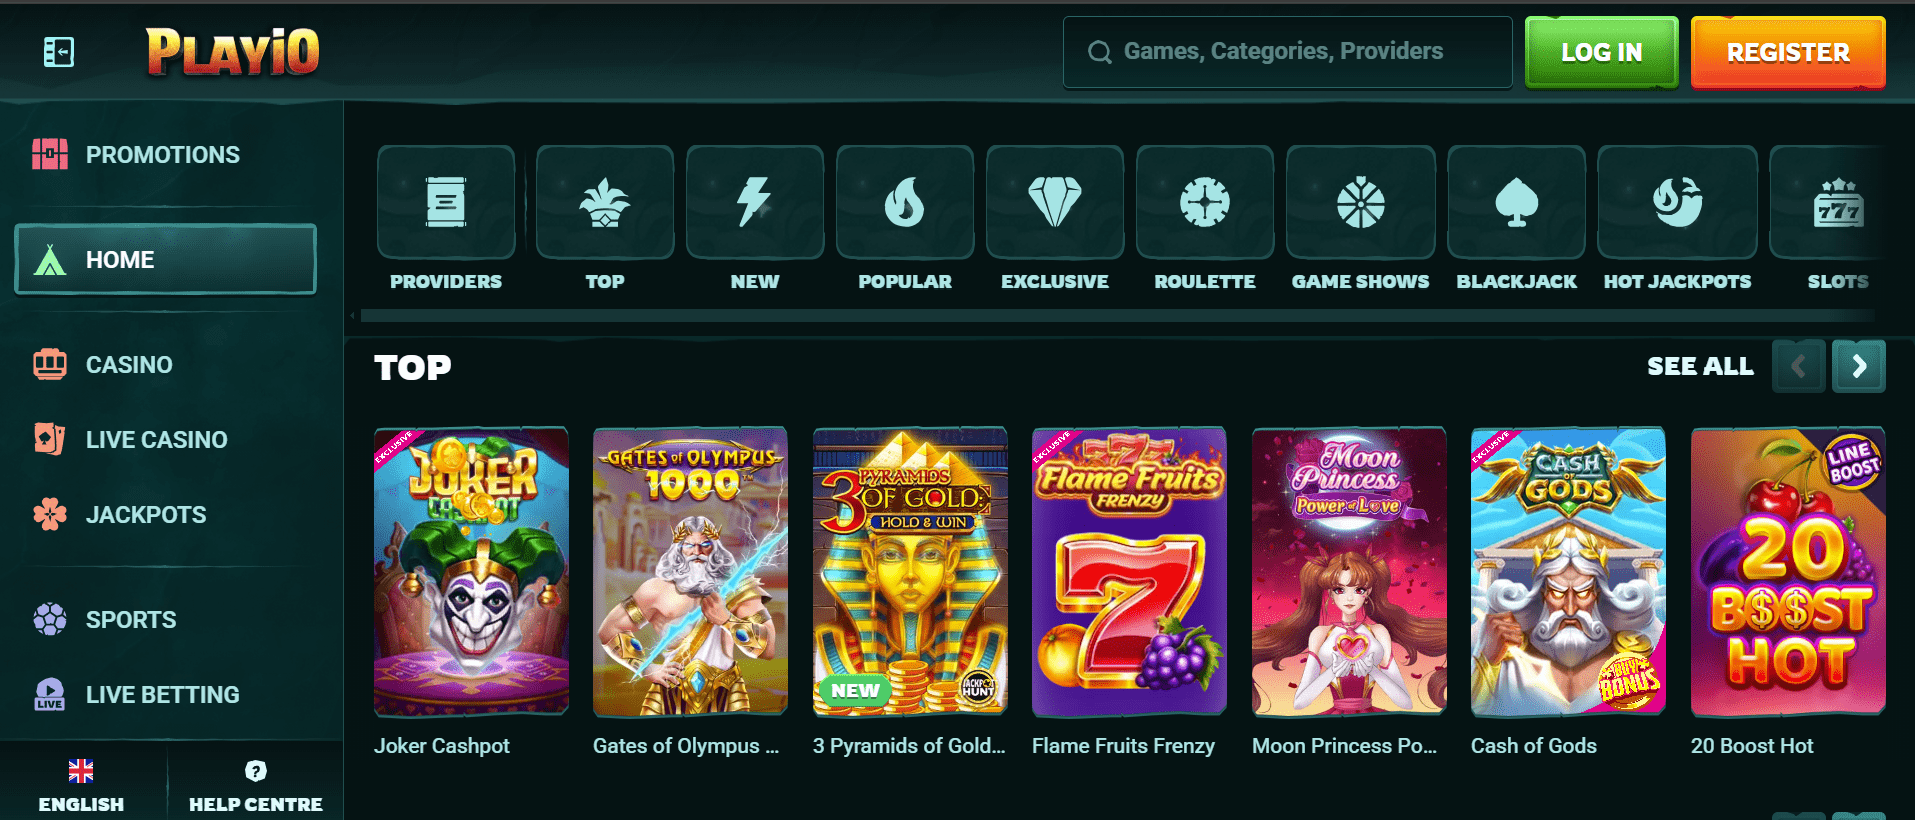
Task: Click the Register button
Action: tap(1788, 52)
